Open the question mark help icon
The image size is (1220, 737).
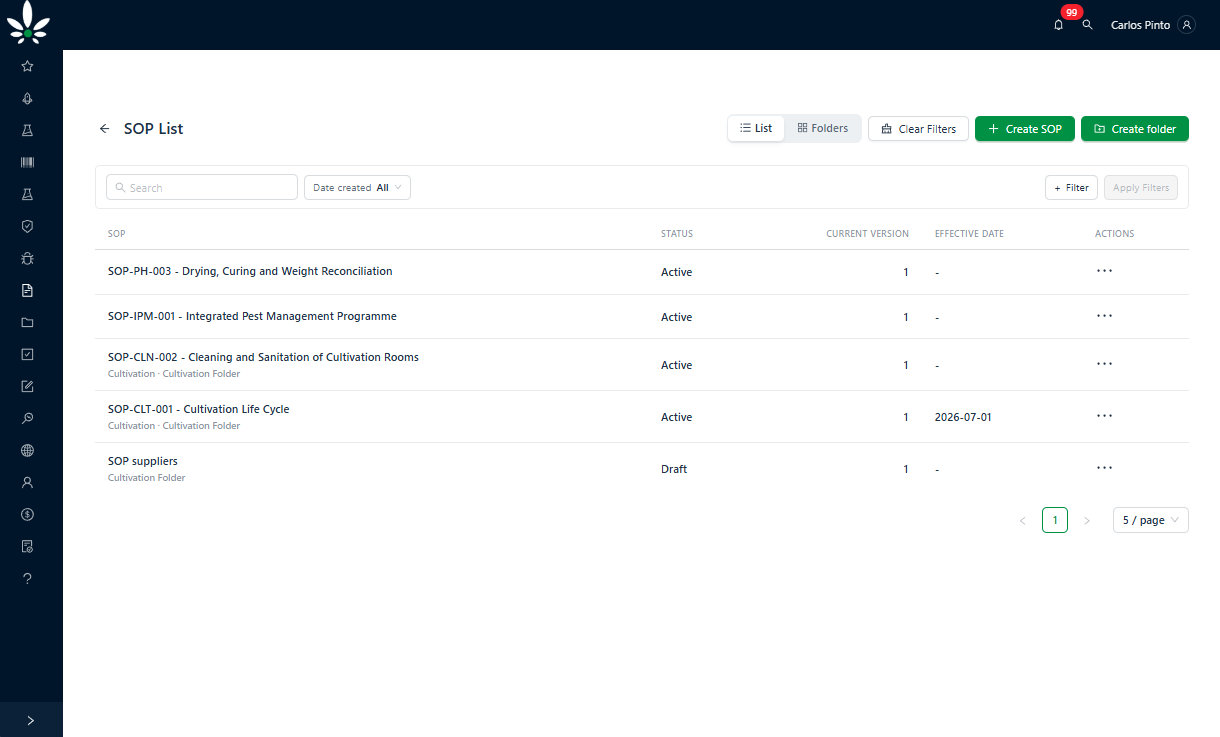pos(27,578)
